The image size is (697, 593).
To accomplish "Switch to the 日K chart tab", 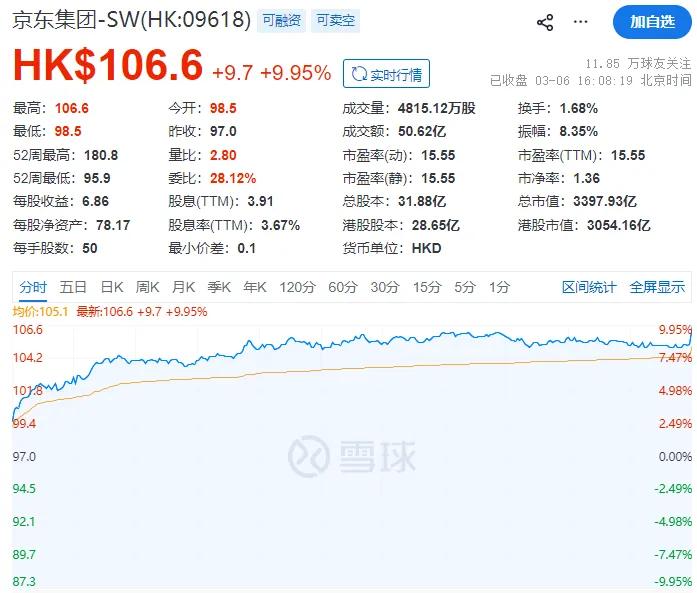I will [112, 287].
